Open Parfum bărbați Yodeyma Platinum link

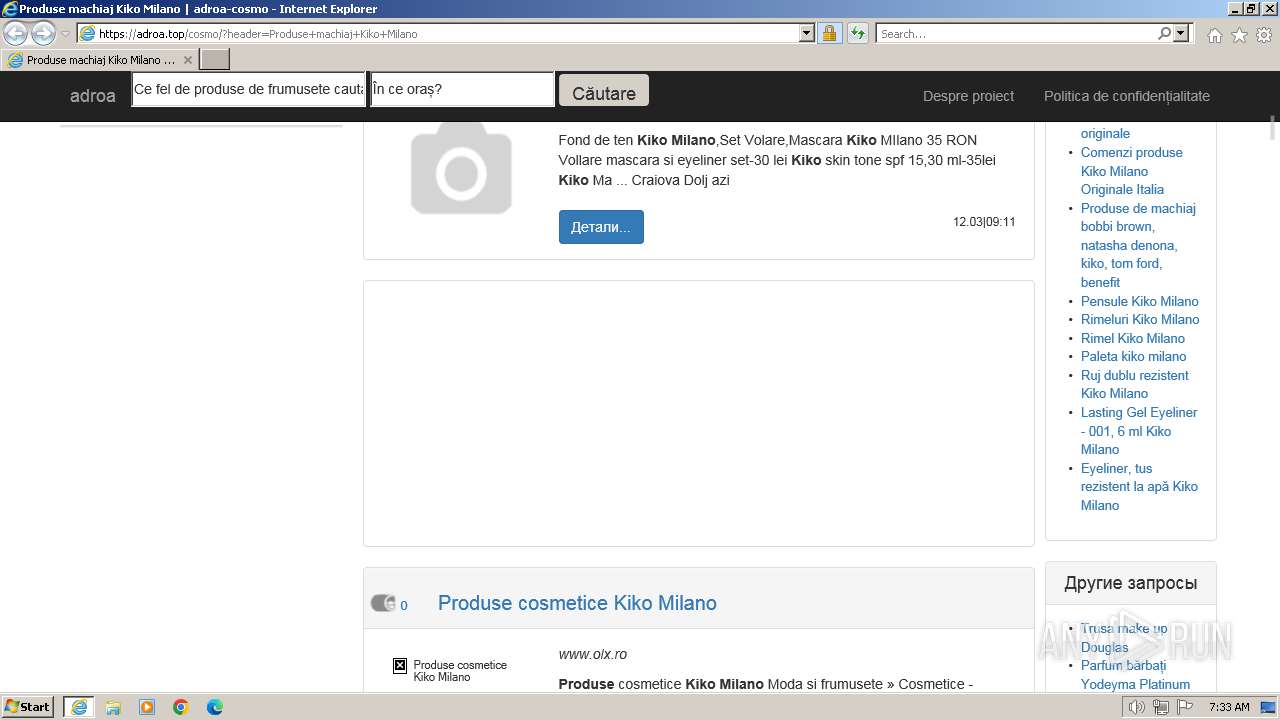click(x=1135, y=675)
